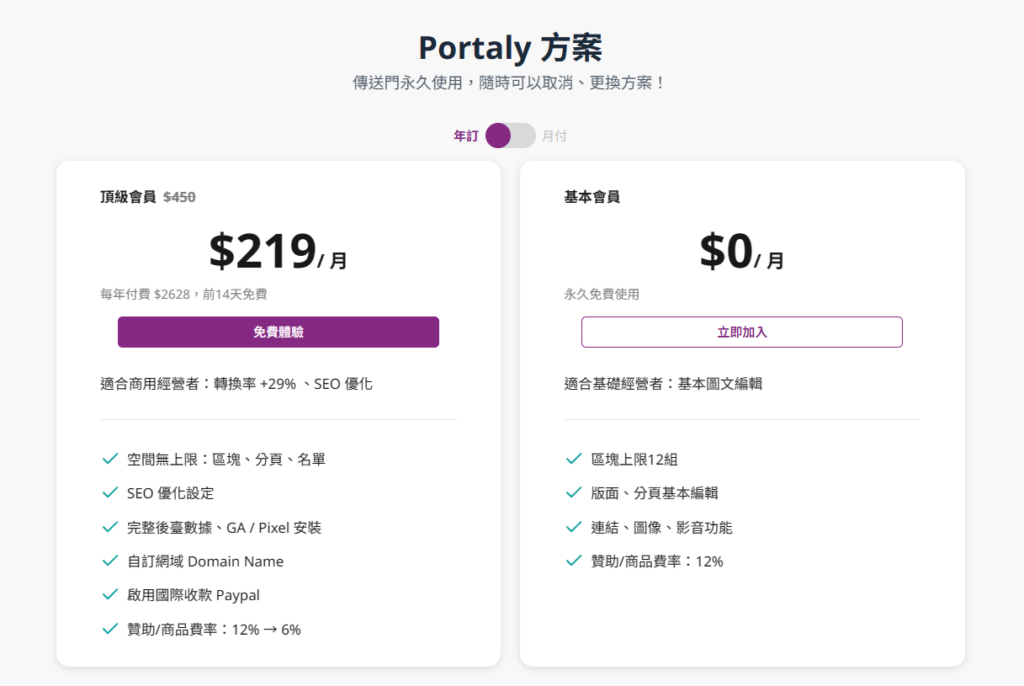1024x686 pixels.
Task: Click checkmark beside 12% → 6% fee rate
Action: coord(110,629)
